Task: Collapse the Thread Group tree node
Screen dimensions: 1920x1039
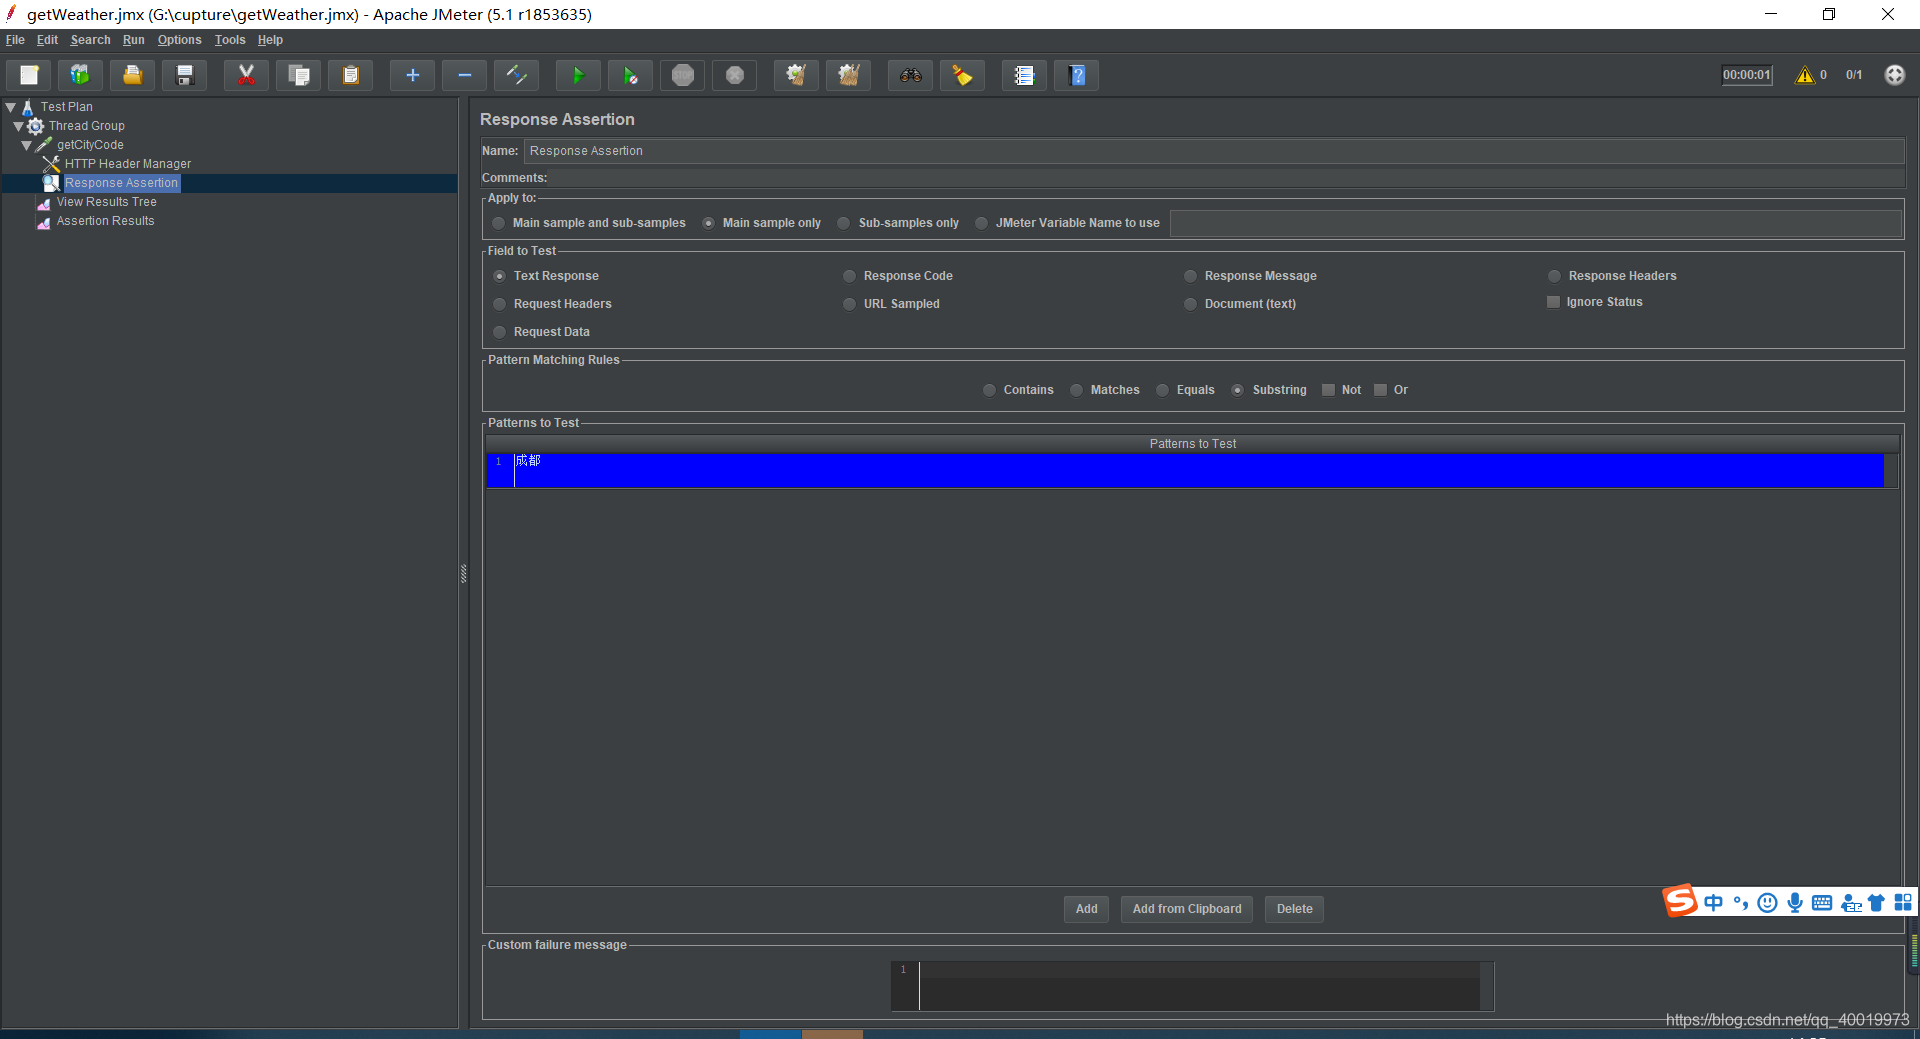Action: click(19, 126)
